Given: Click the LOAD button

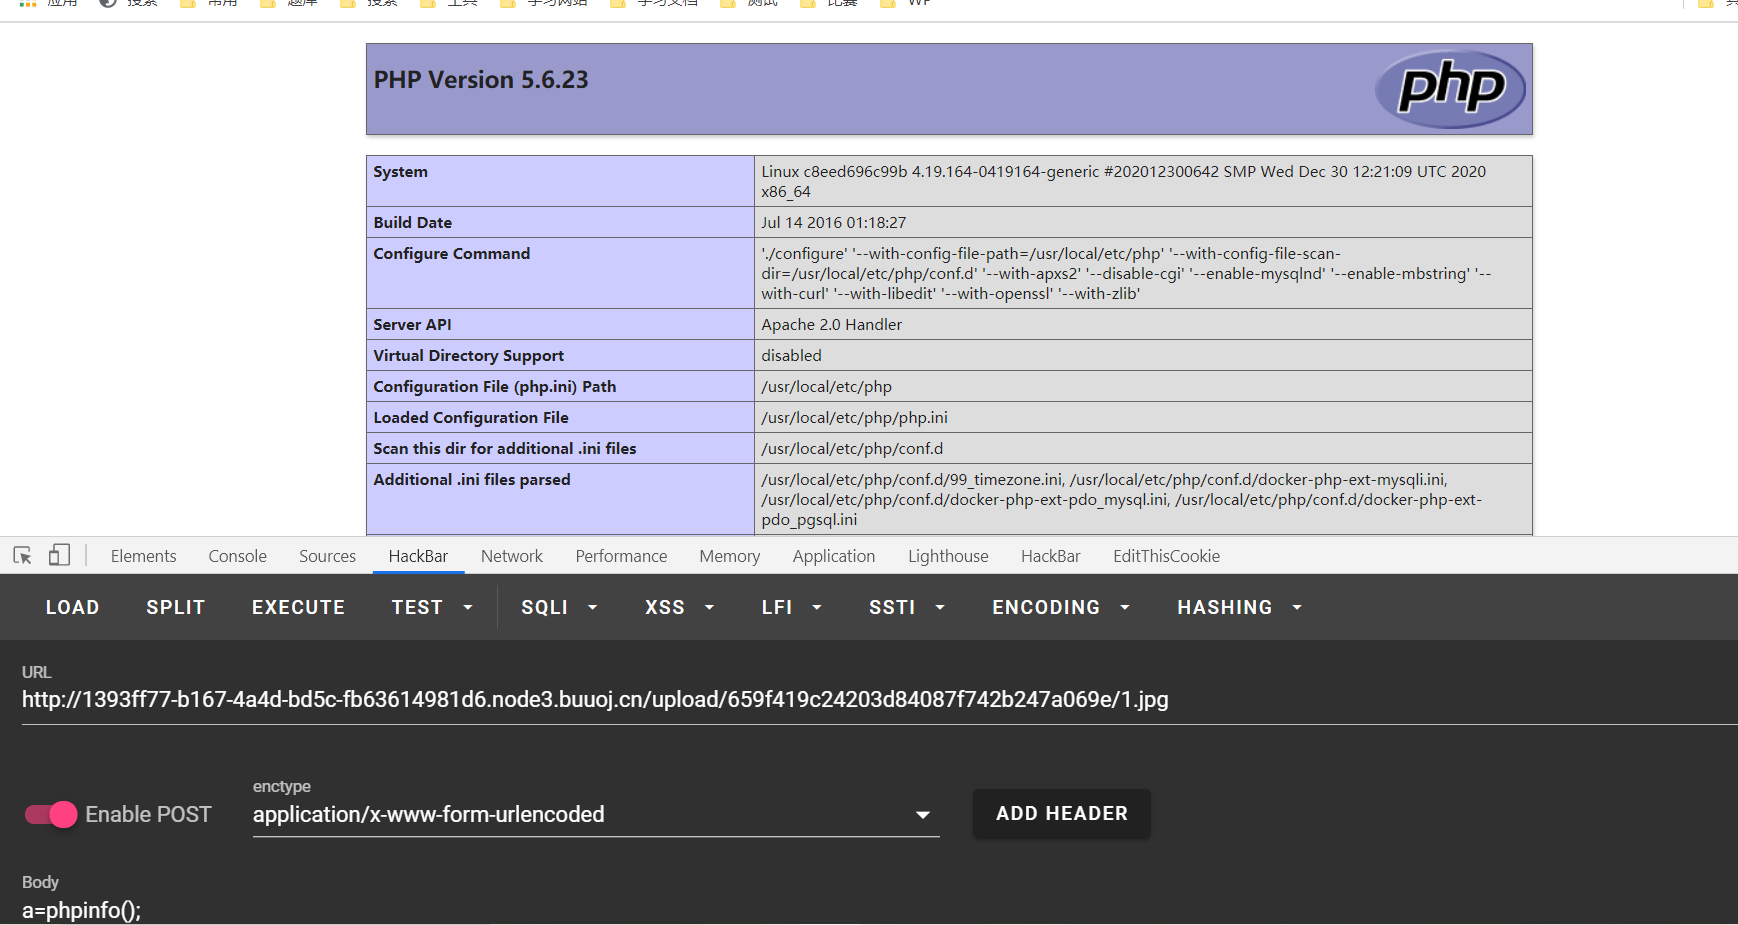Looking at the screenshot, I should 72,607.
